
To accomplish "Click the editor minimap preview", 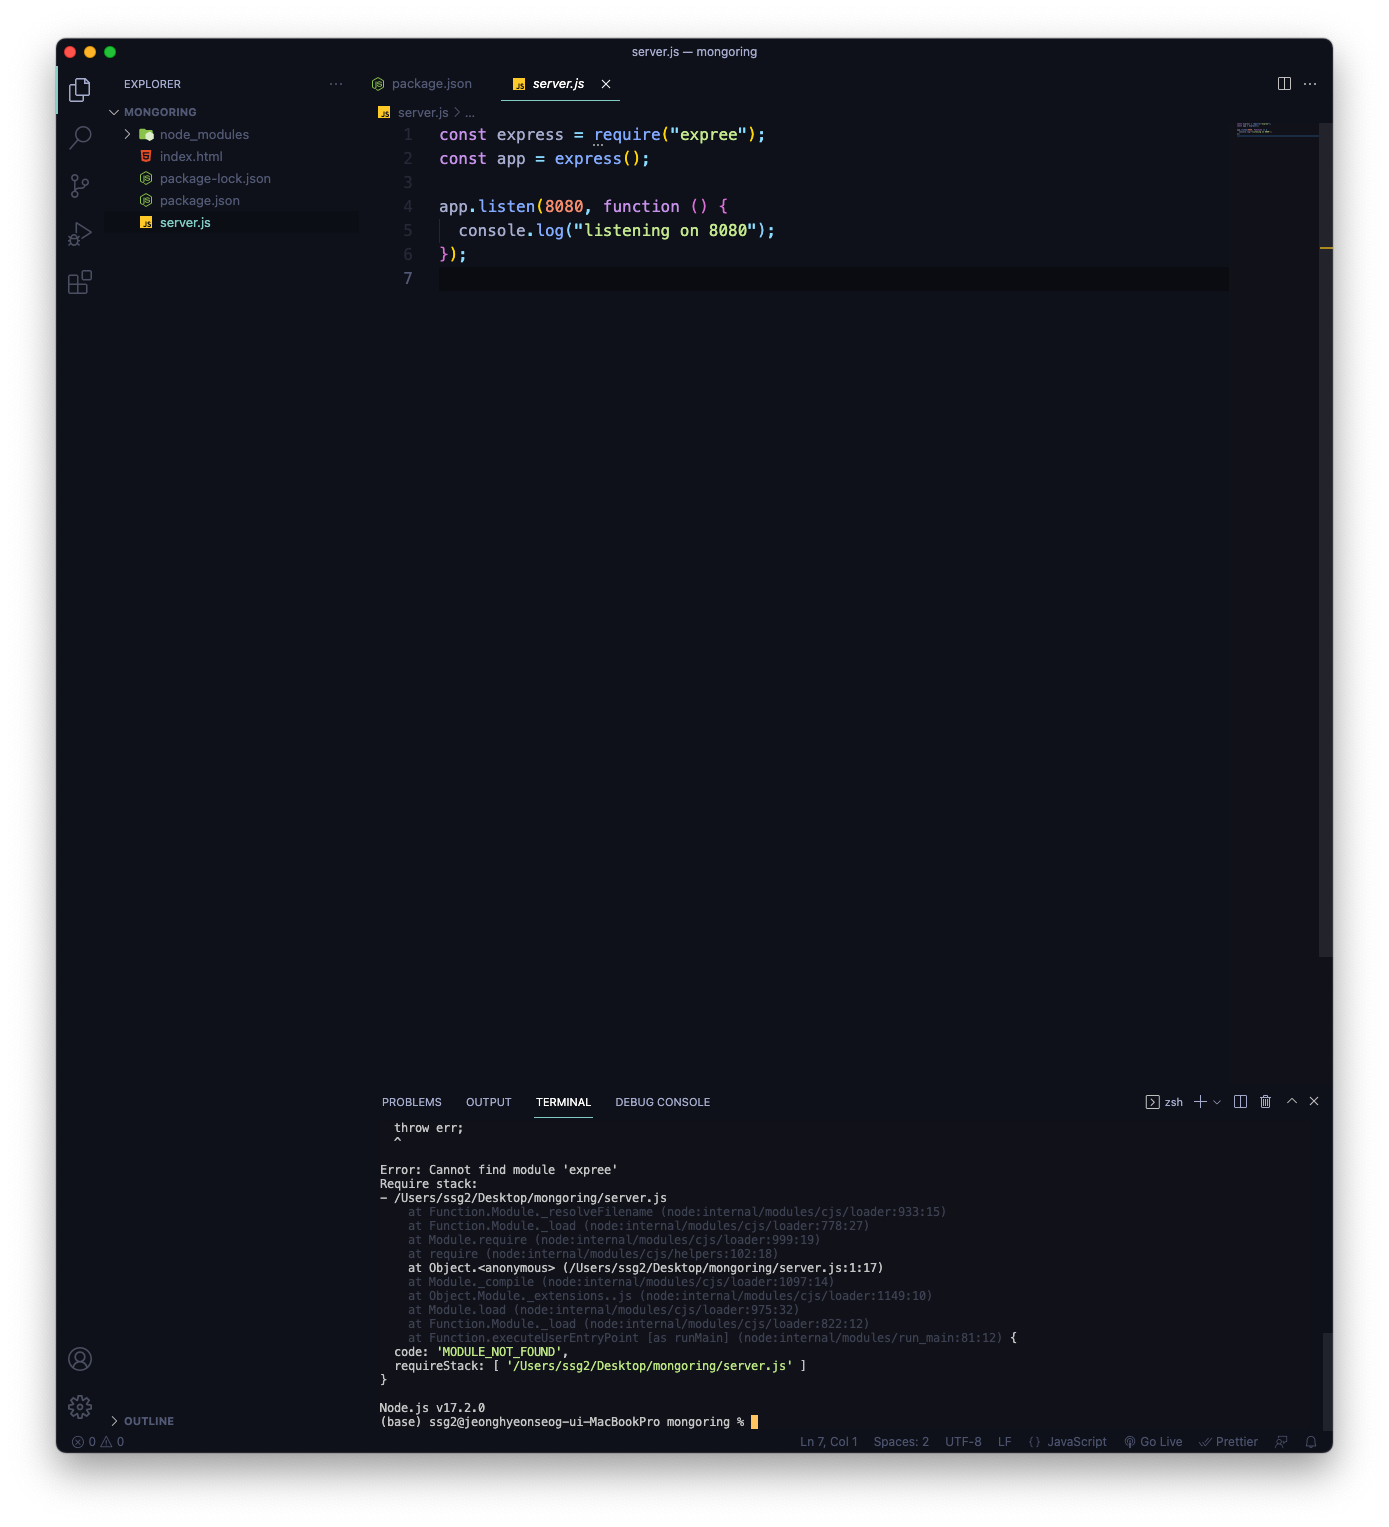I will coord(1273,130).
